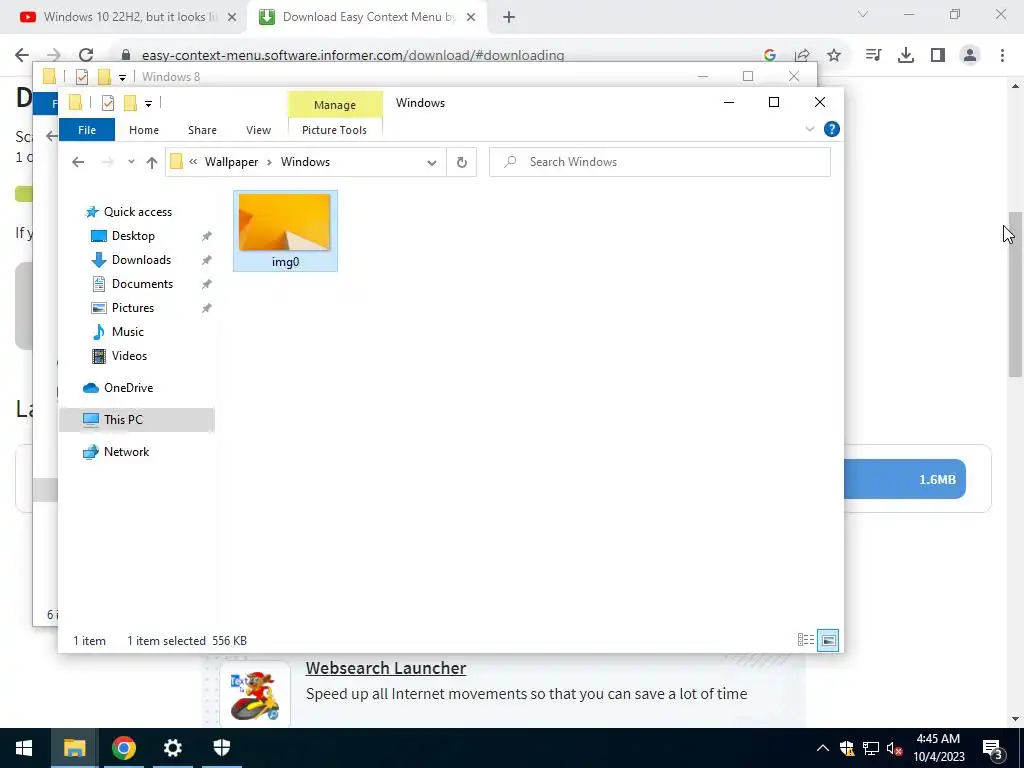
Task: Switch to the Home ribbon tab
Action: click(x=144, y=130)
